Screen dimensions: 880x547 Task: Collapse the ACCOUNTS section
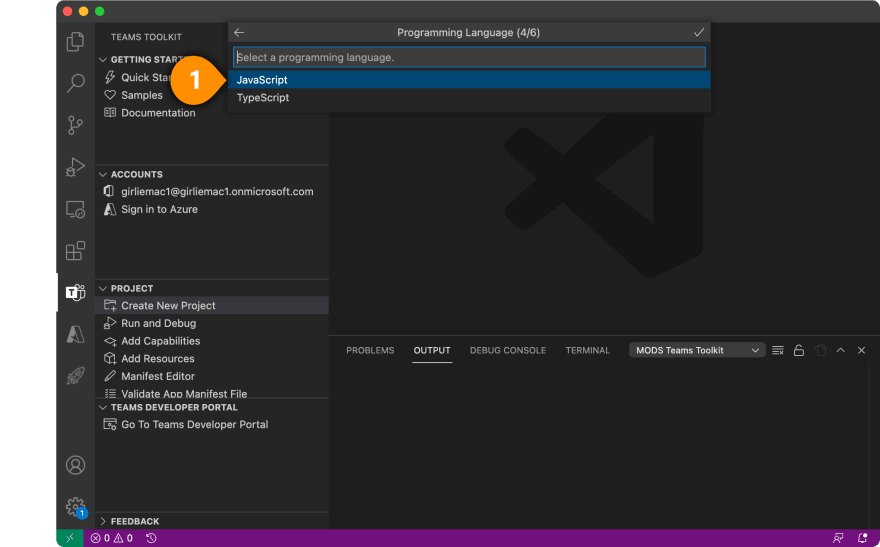103,174
